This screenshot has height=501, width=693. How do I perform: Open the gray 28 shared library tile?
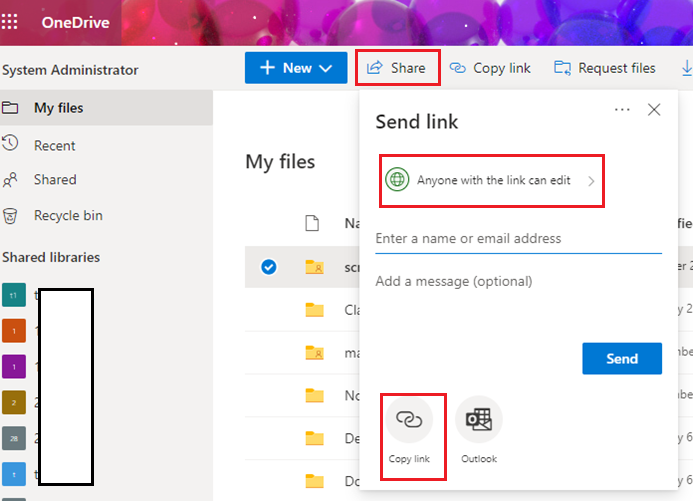[x=14, y=438]
